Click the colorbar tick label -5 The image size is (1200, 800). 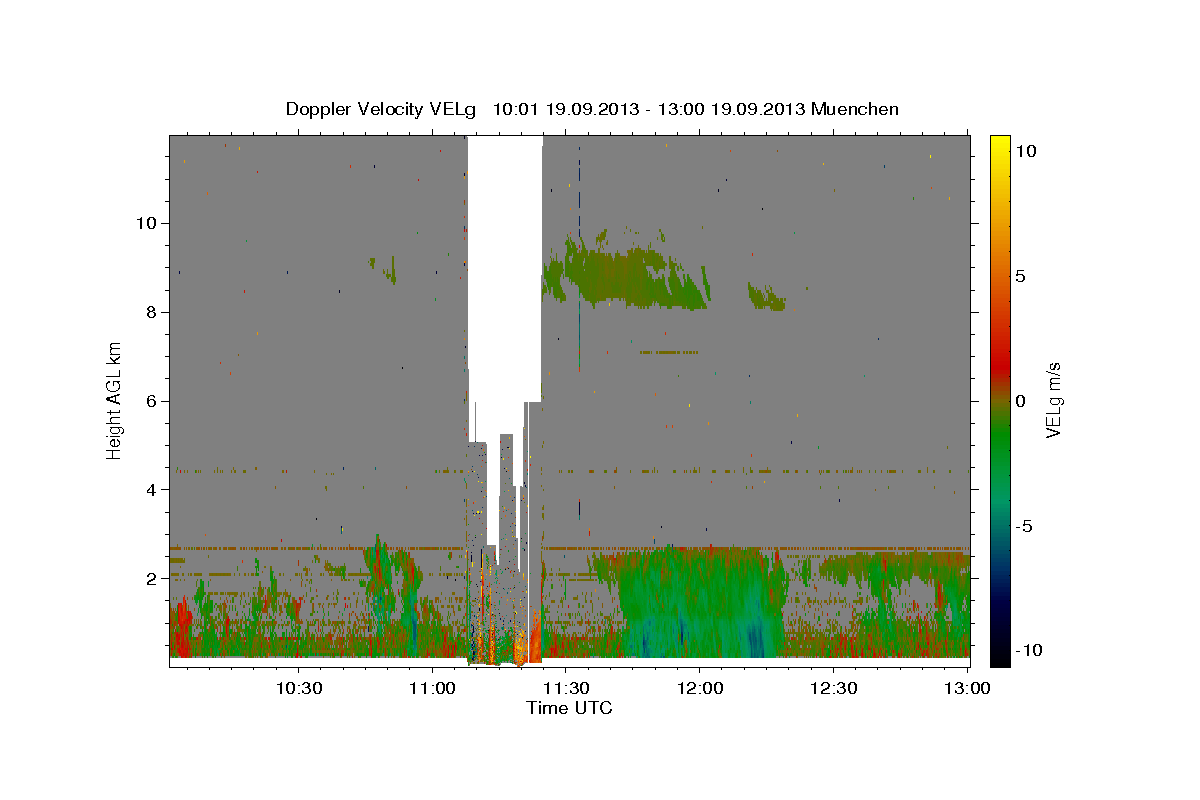point(1023,527)
